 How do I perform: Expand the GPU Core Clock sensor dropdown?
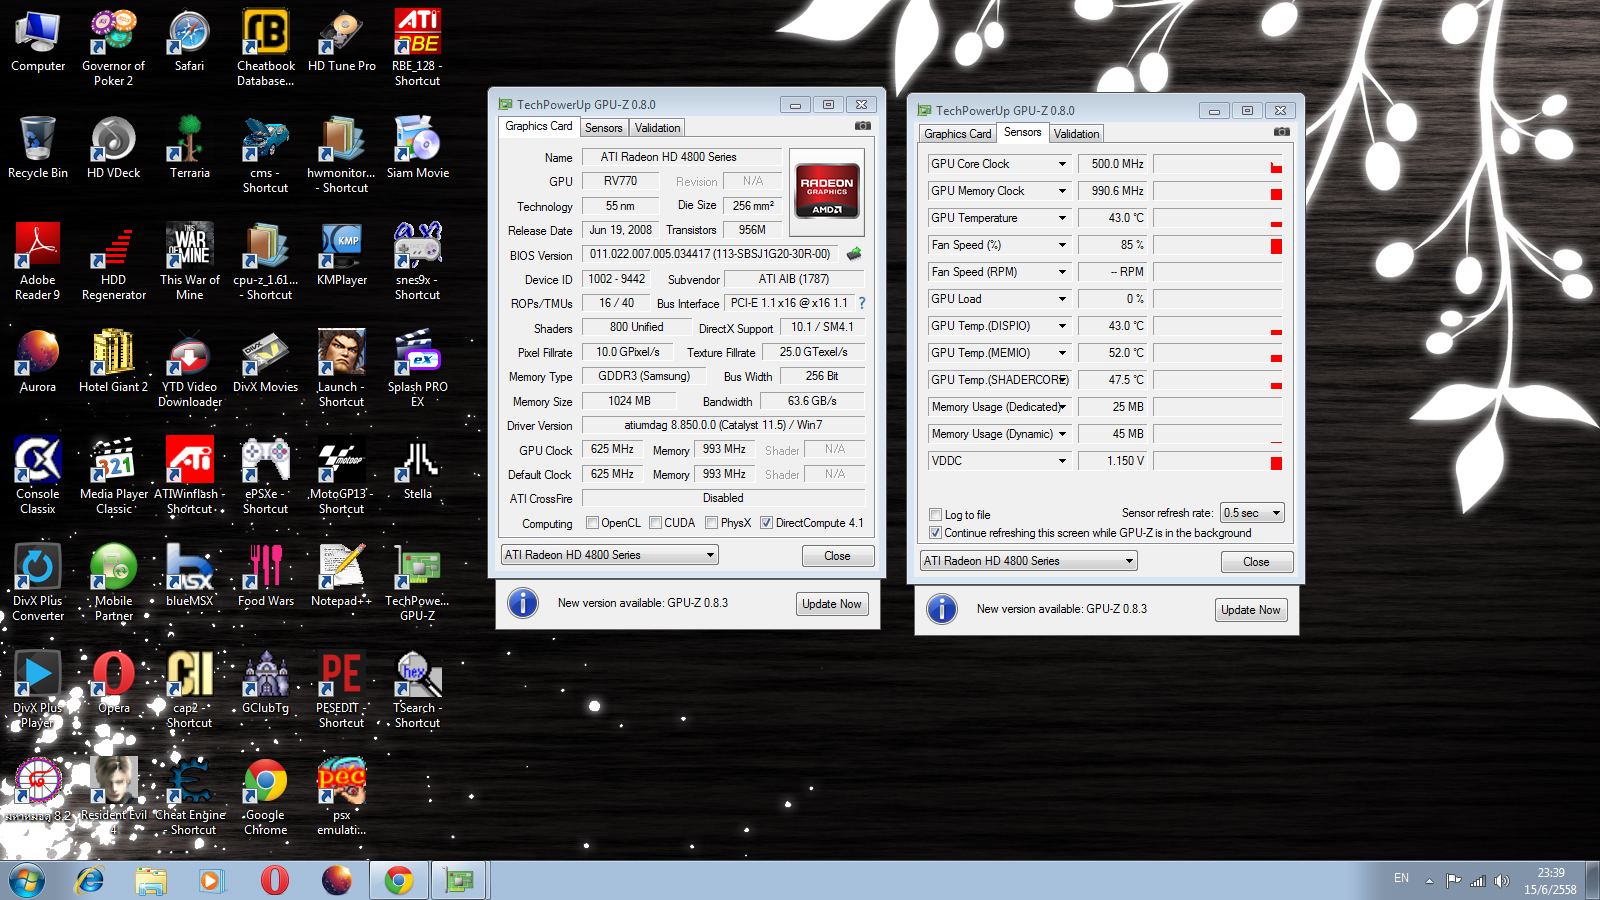1062,164
